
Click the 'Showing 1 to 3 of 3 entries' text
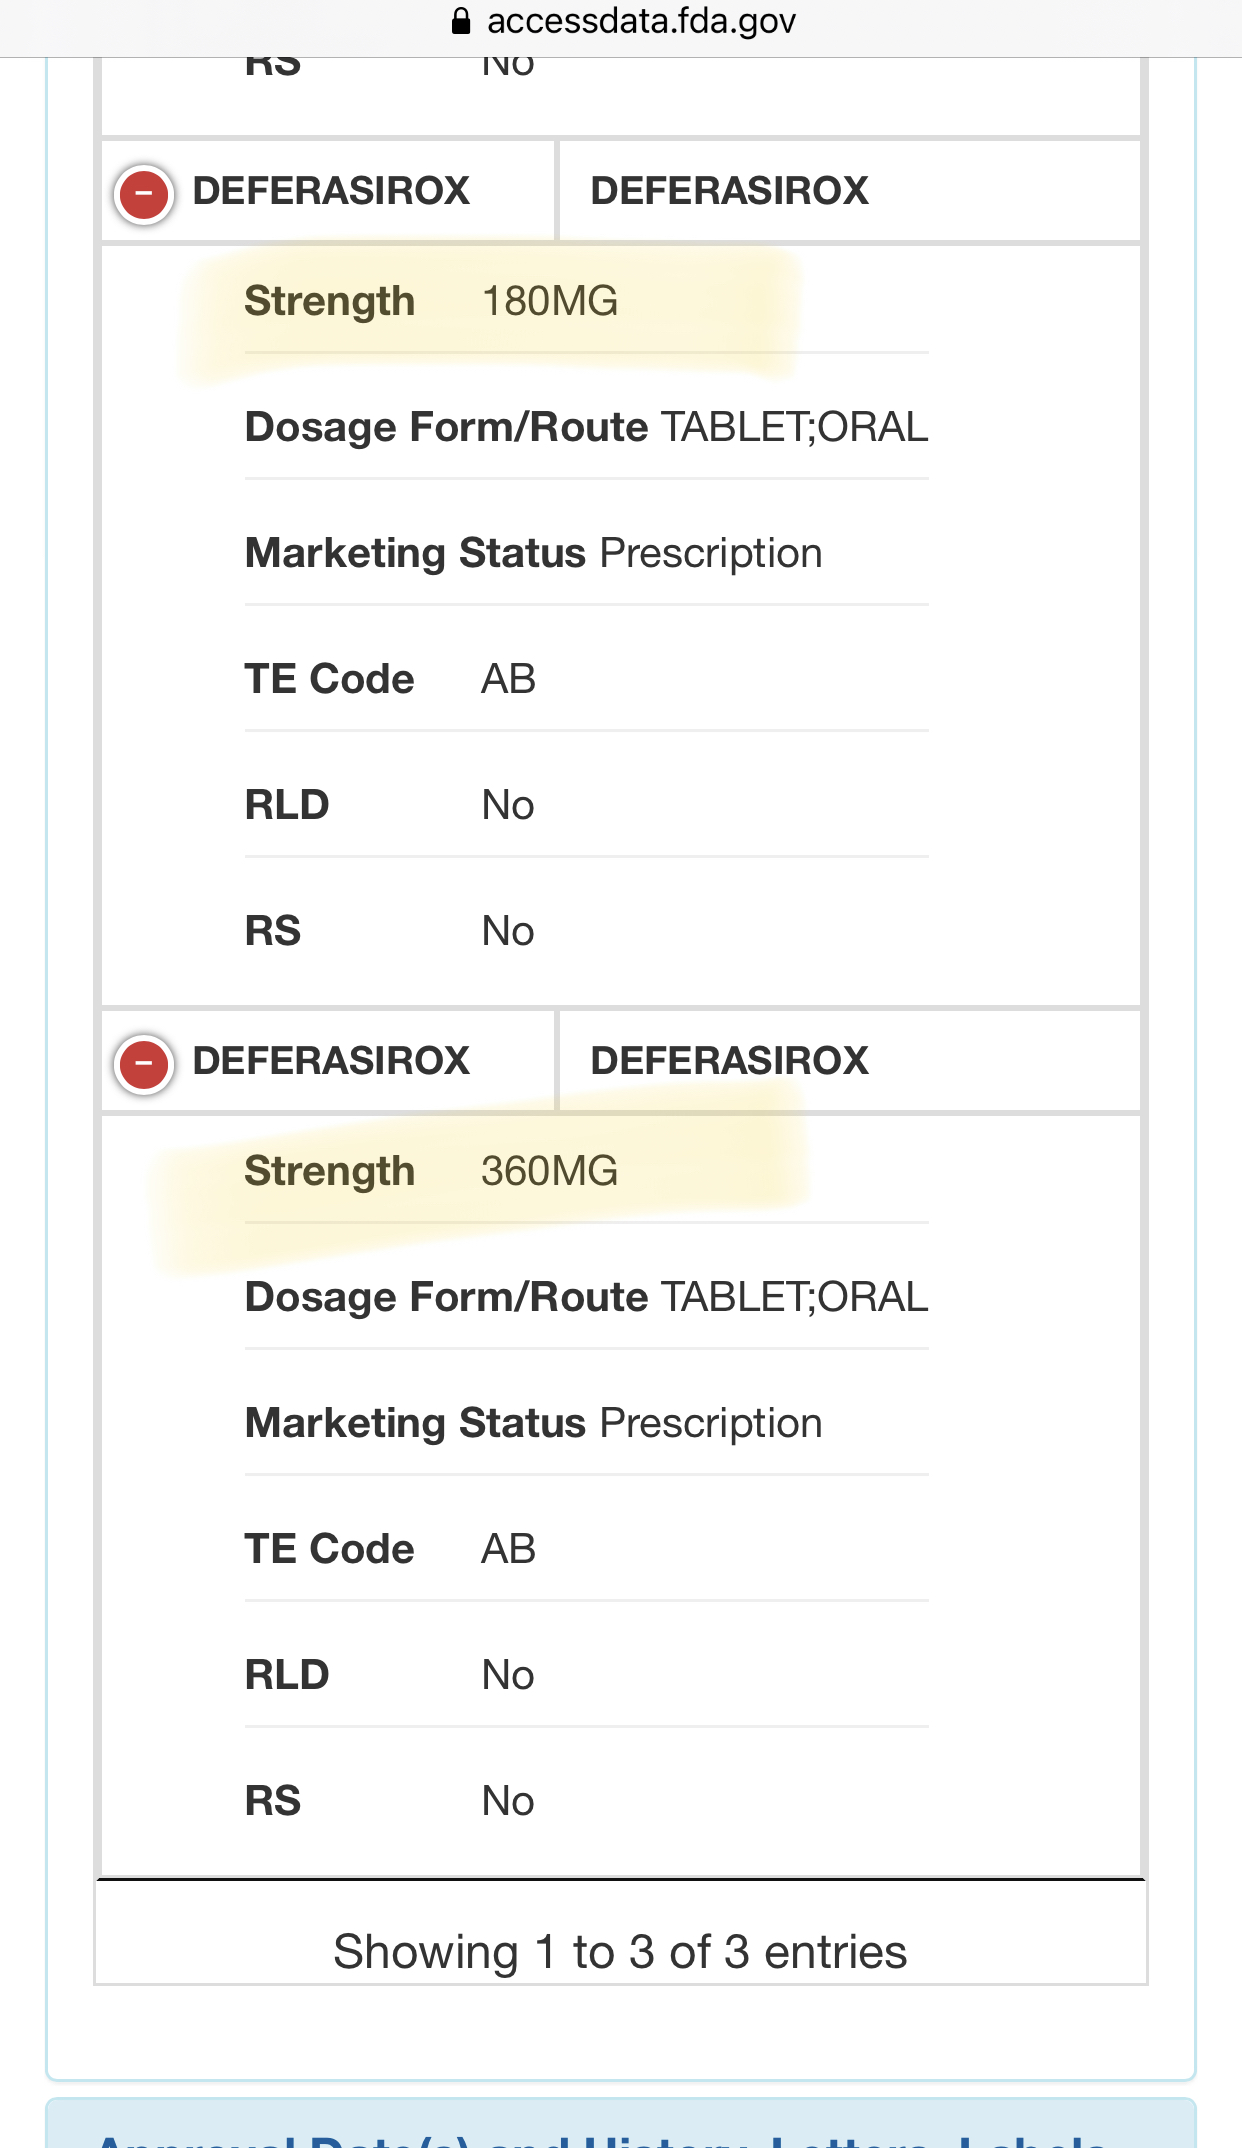pos(620,1952)
